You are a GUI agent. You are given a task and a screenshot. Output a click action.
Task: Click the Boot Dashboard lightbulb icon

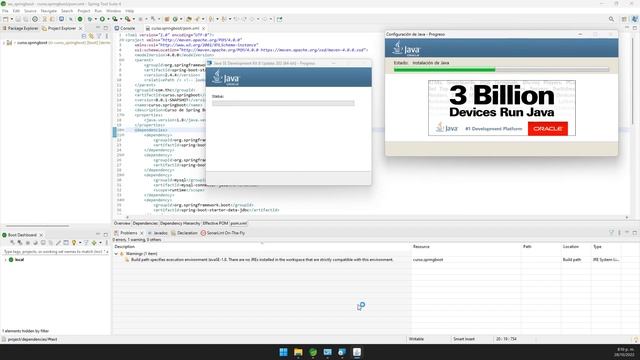pos(74,242)
